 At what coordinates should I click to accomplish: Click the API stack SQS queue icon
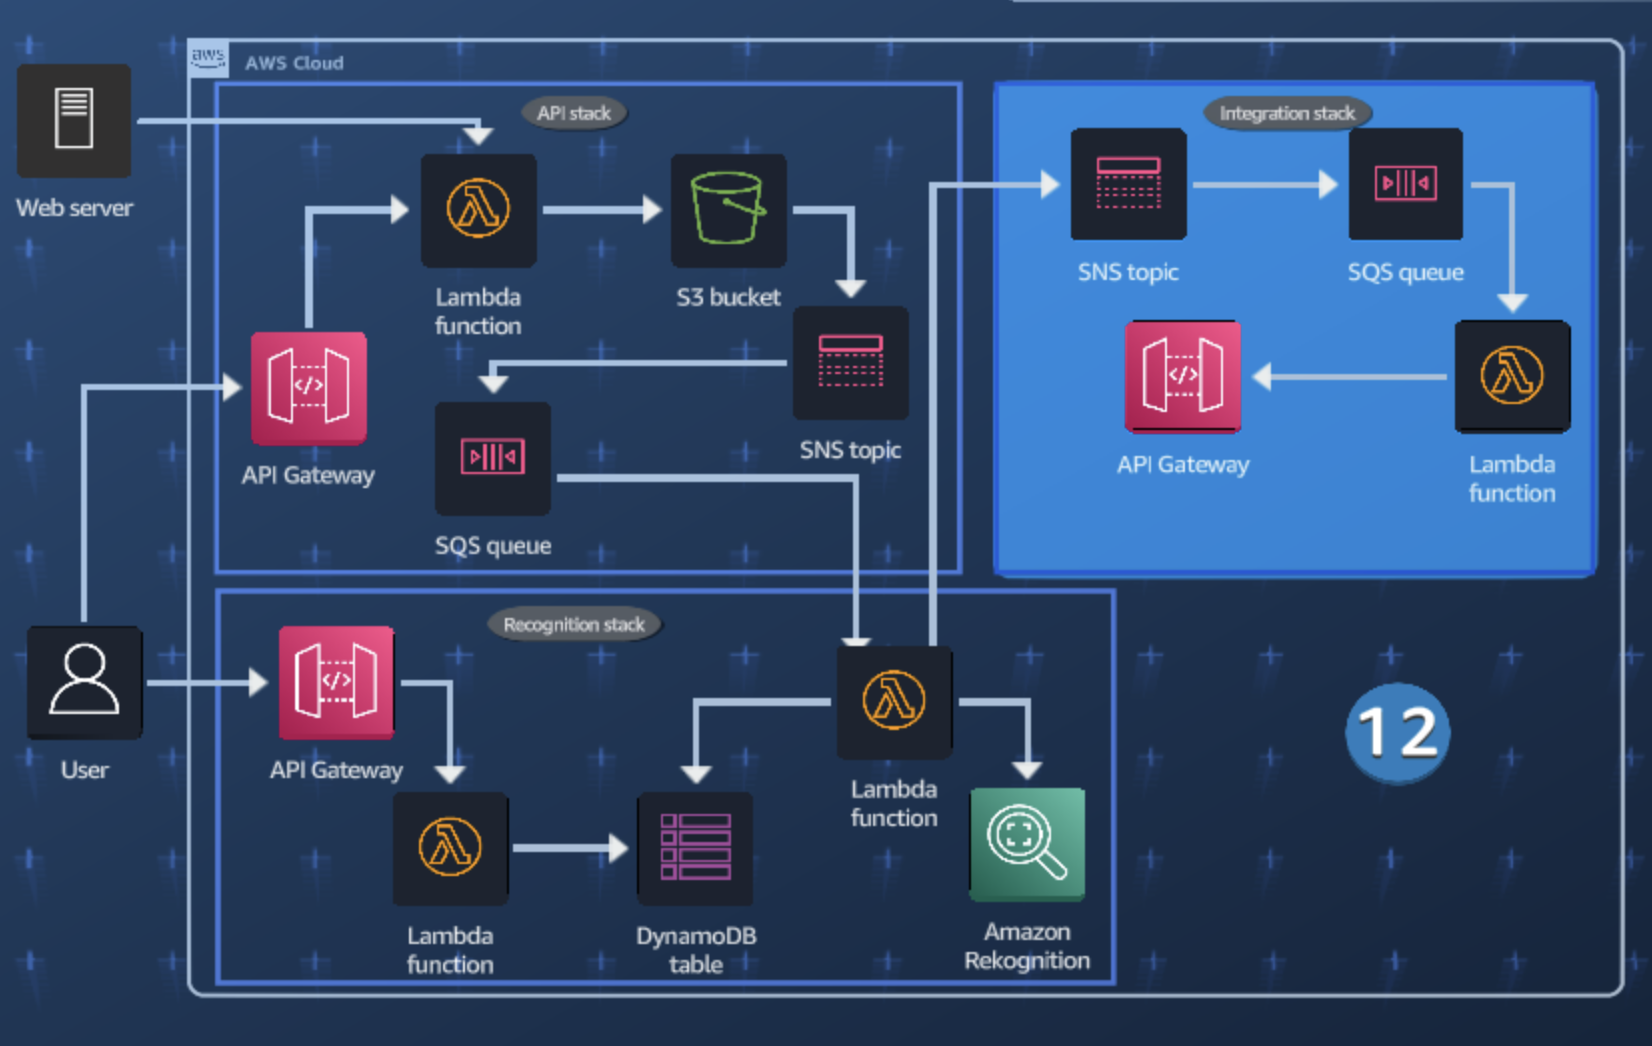(493, 459)
